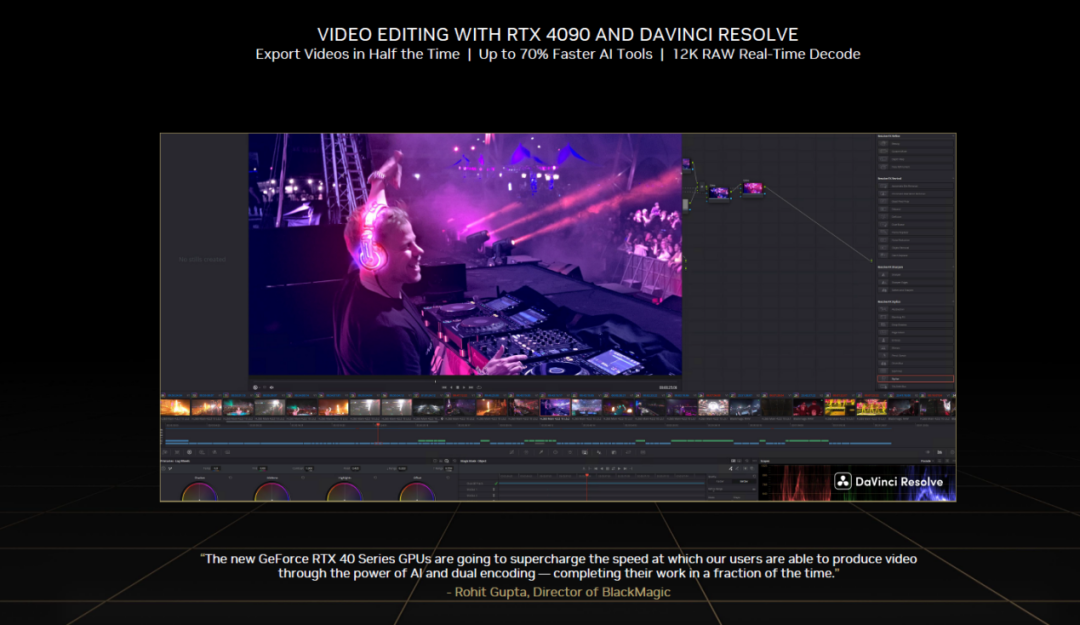Open the Color Wheels palette
The image size is (1080, 625).
click(x=189, y=452)
